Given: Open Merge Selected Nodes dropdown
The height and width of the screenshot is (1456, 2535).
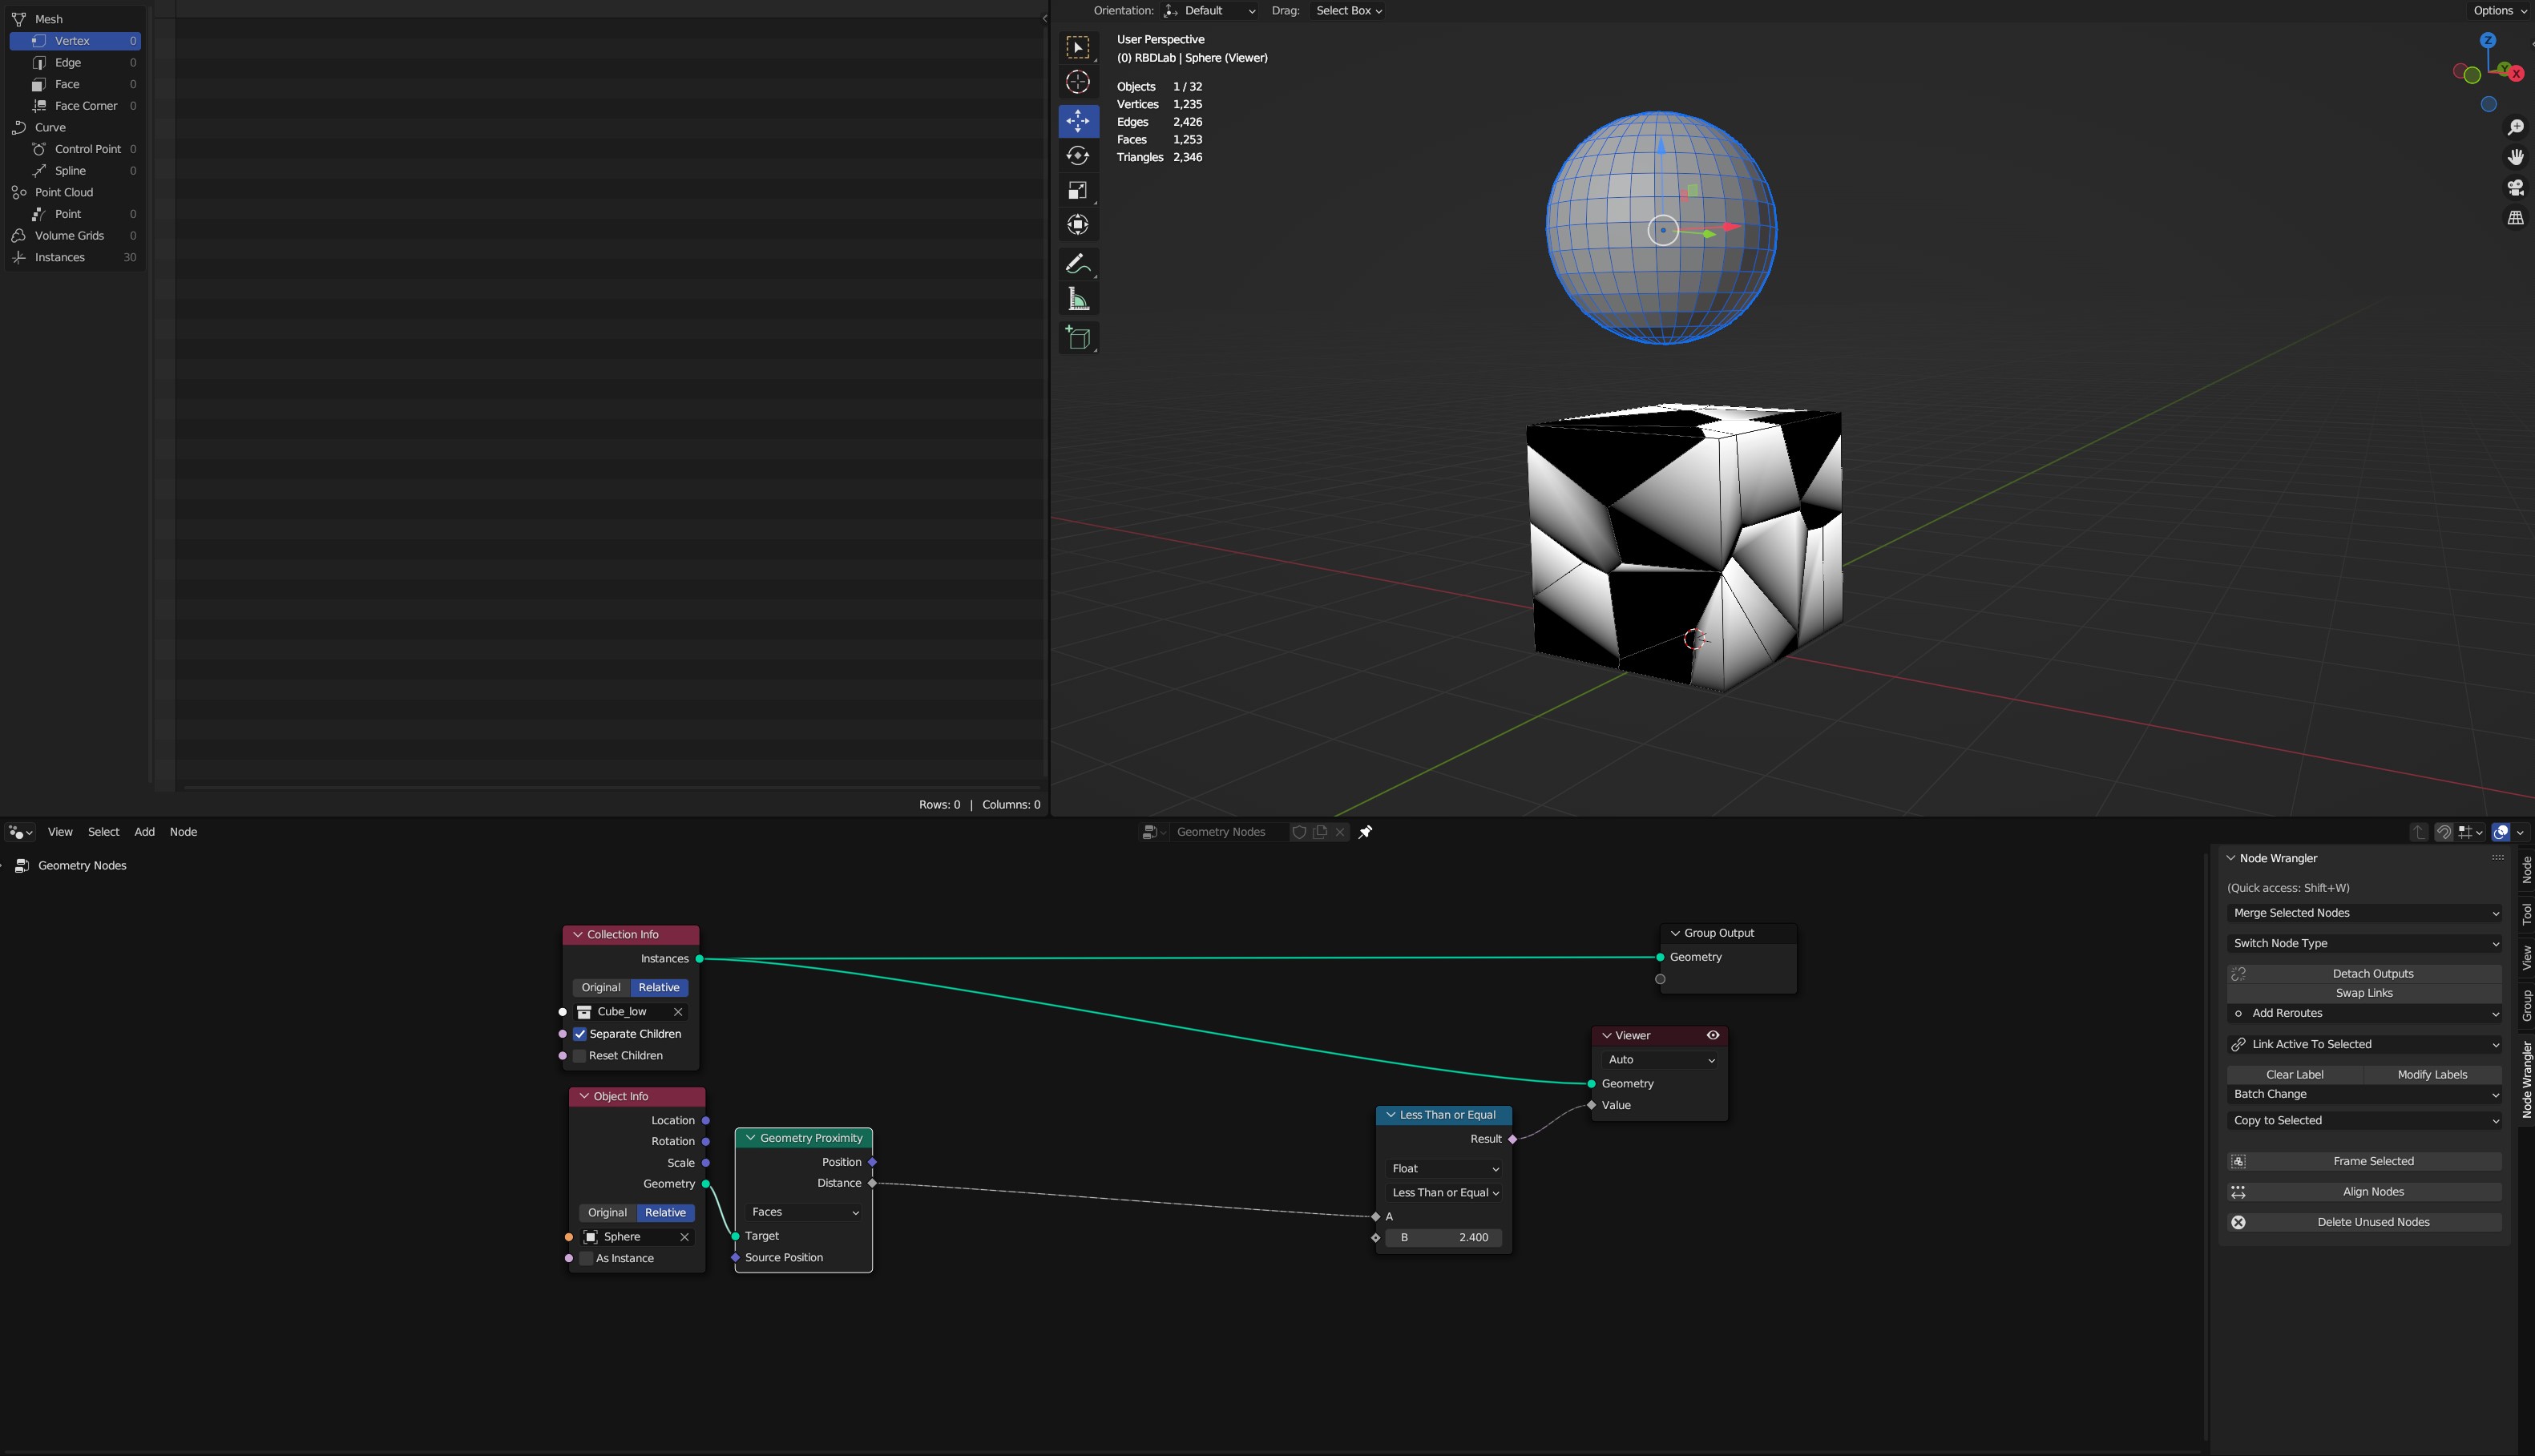Looking at the screenshot, I should tap(2364, 913).
